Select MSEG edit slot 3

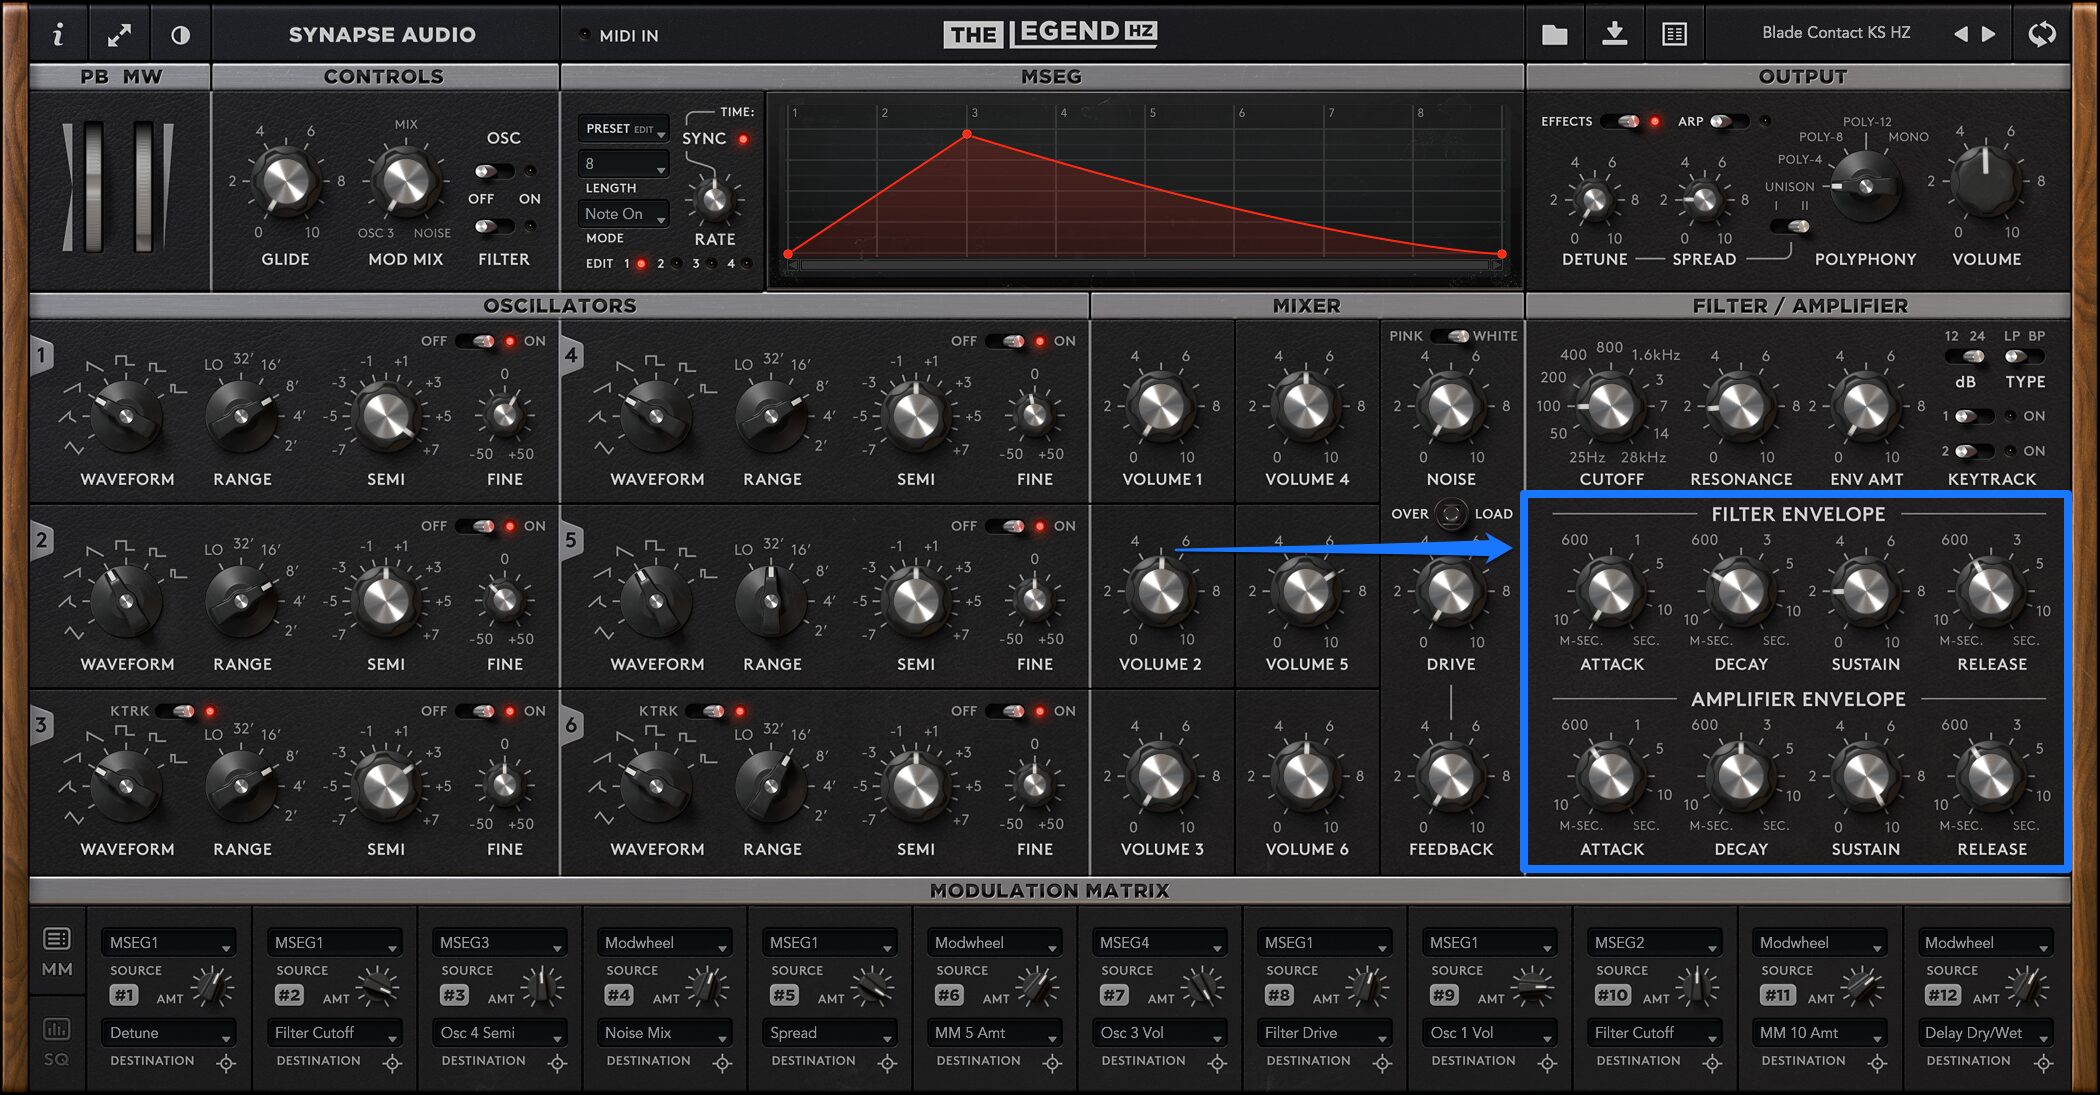711,264
